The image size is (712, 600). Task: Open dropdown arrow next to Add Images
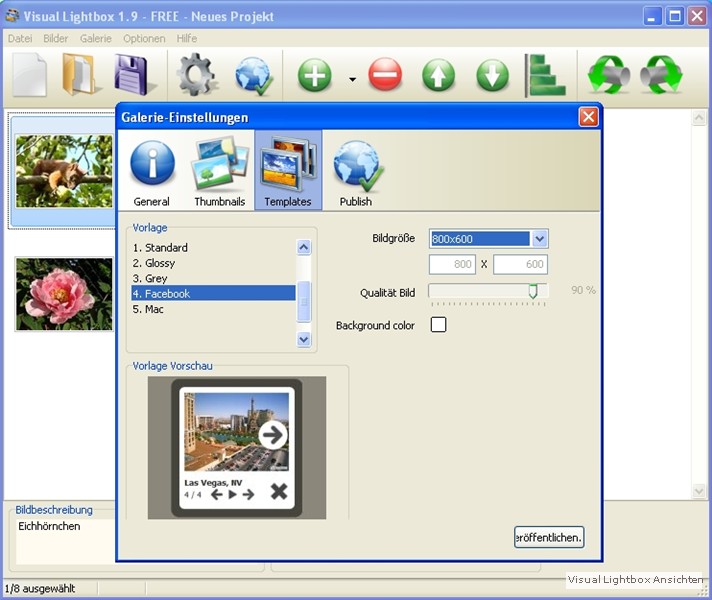pos(352,78)
